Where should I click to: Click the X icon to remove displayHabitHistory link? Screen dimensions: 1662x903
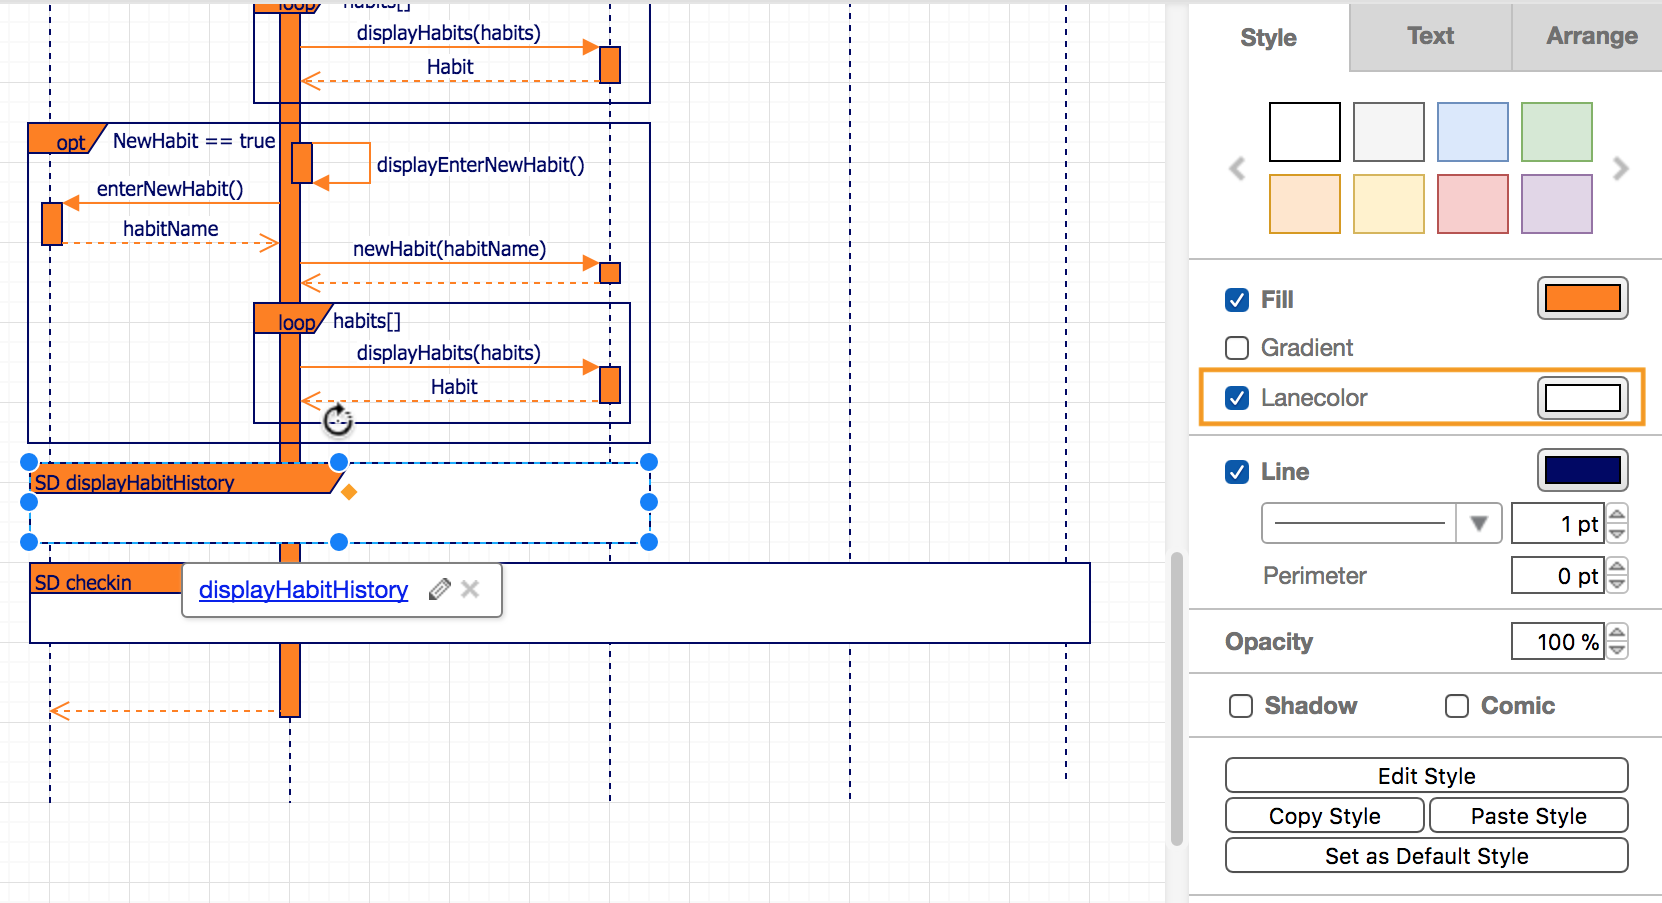pyautogui.click(x=470, y=590)
